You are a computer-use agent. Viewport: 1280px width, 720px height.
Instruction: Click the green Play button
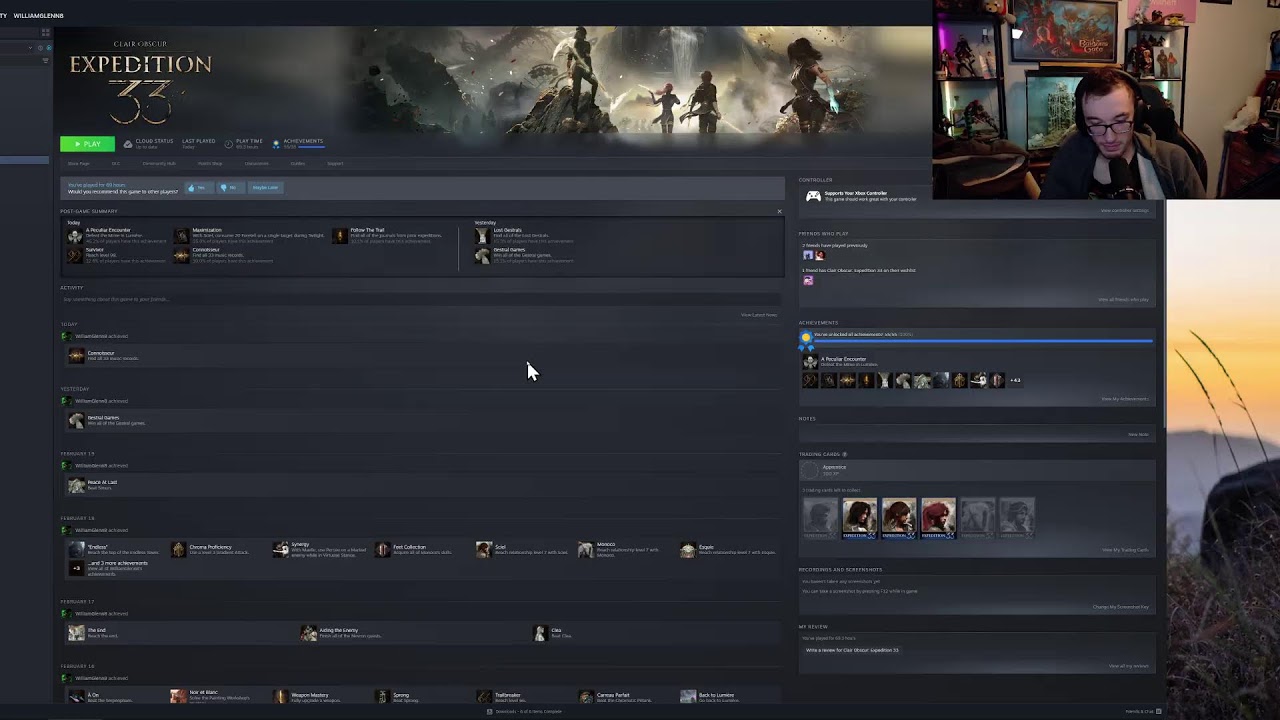coord(87,144)
